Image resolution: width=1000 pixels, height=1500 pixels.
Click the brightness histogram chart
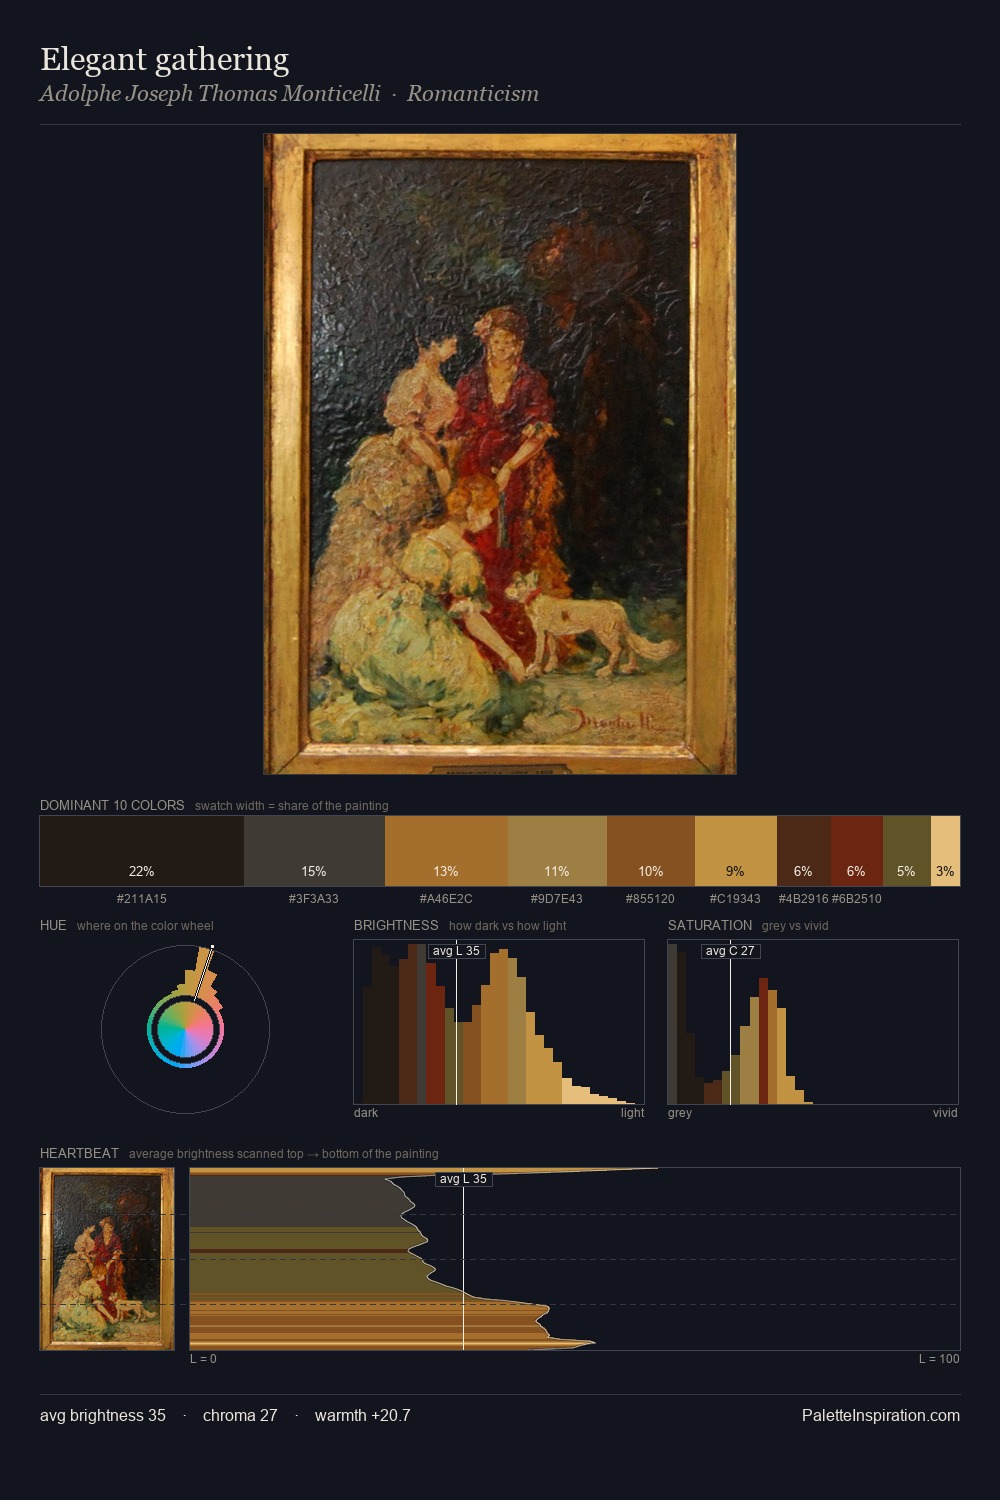click(499, 1022)
